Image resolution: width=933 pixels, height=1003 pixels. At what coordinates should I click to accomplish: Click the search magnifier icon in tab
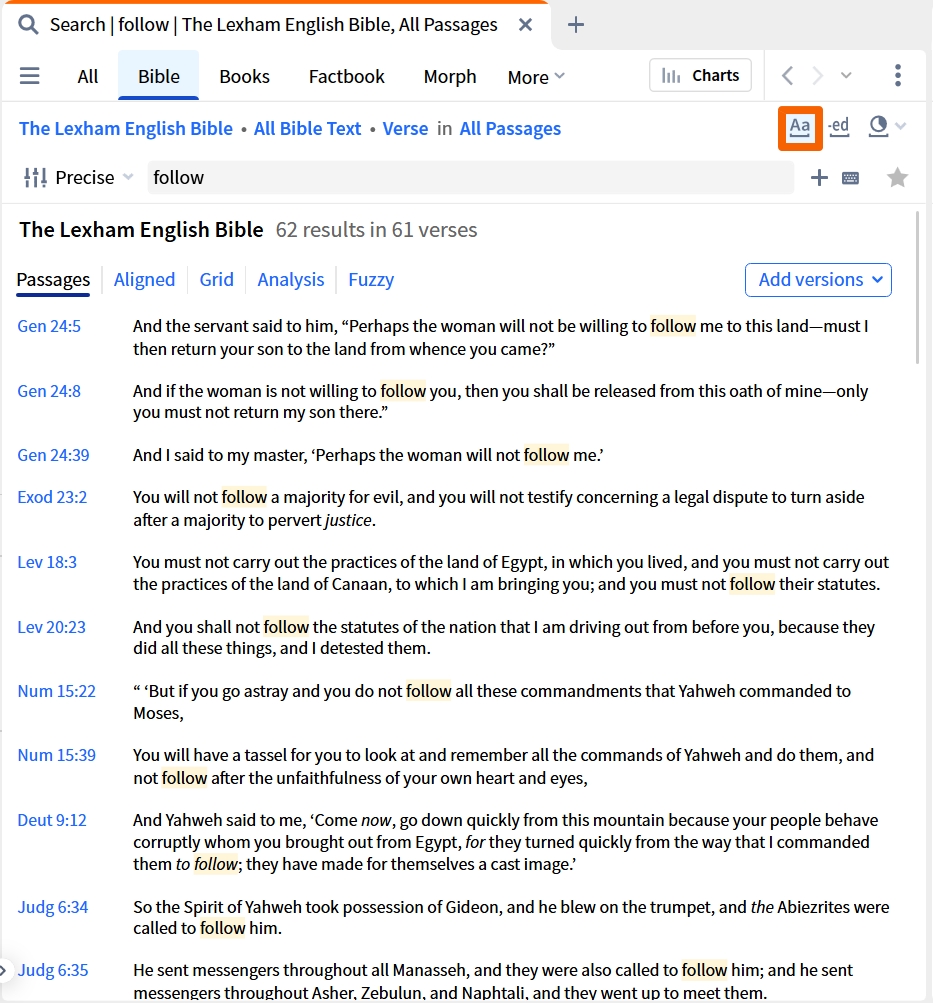28,25
